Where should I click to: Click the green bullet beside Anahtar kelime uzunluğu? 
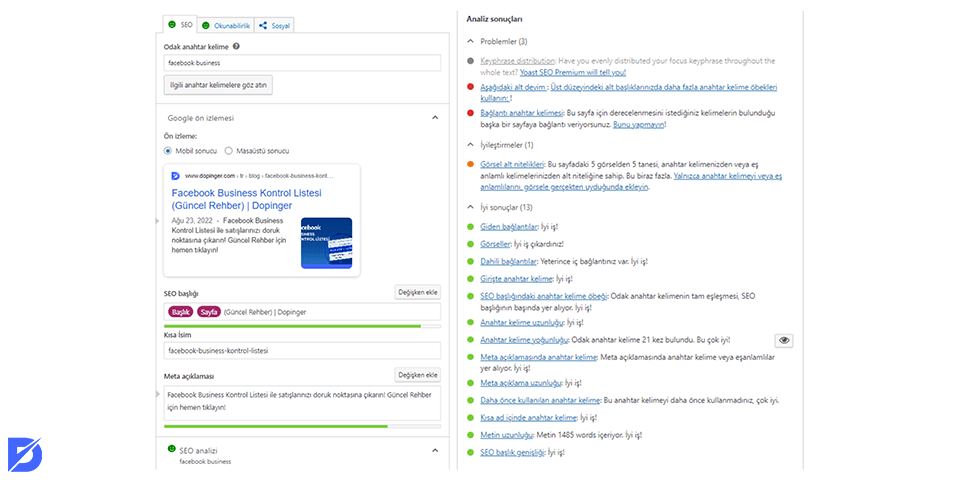pyautogui.click(x=470, y=322)
